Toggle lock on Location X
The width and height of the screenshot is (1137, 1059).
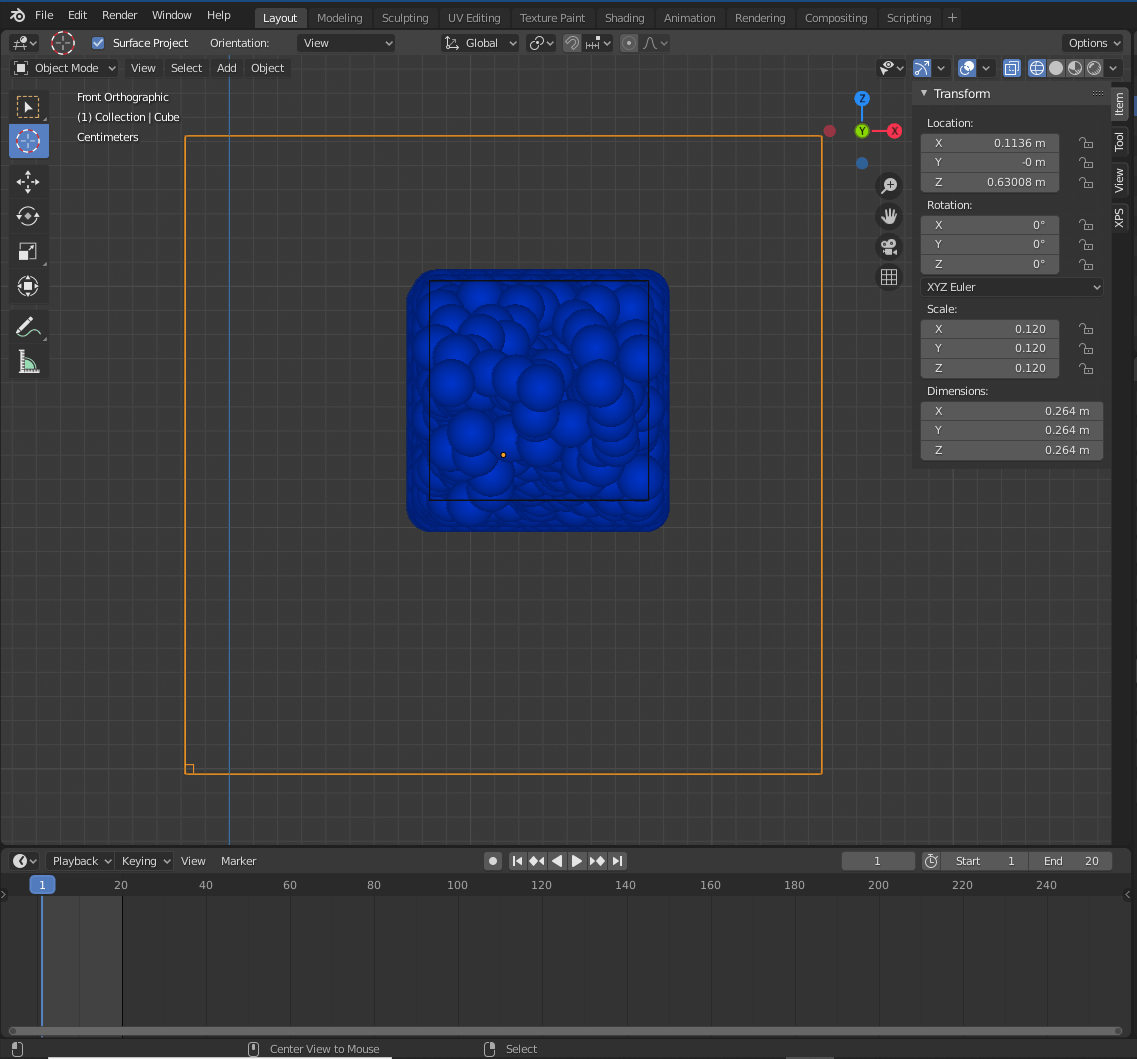click(x=1085, y=143)
